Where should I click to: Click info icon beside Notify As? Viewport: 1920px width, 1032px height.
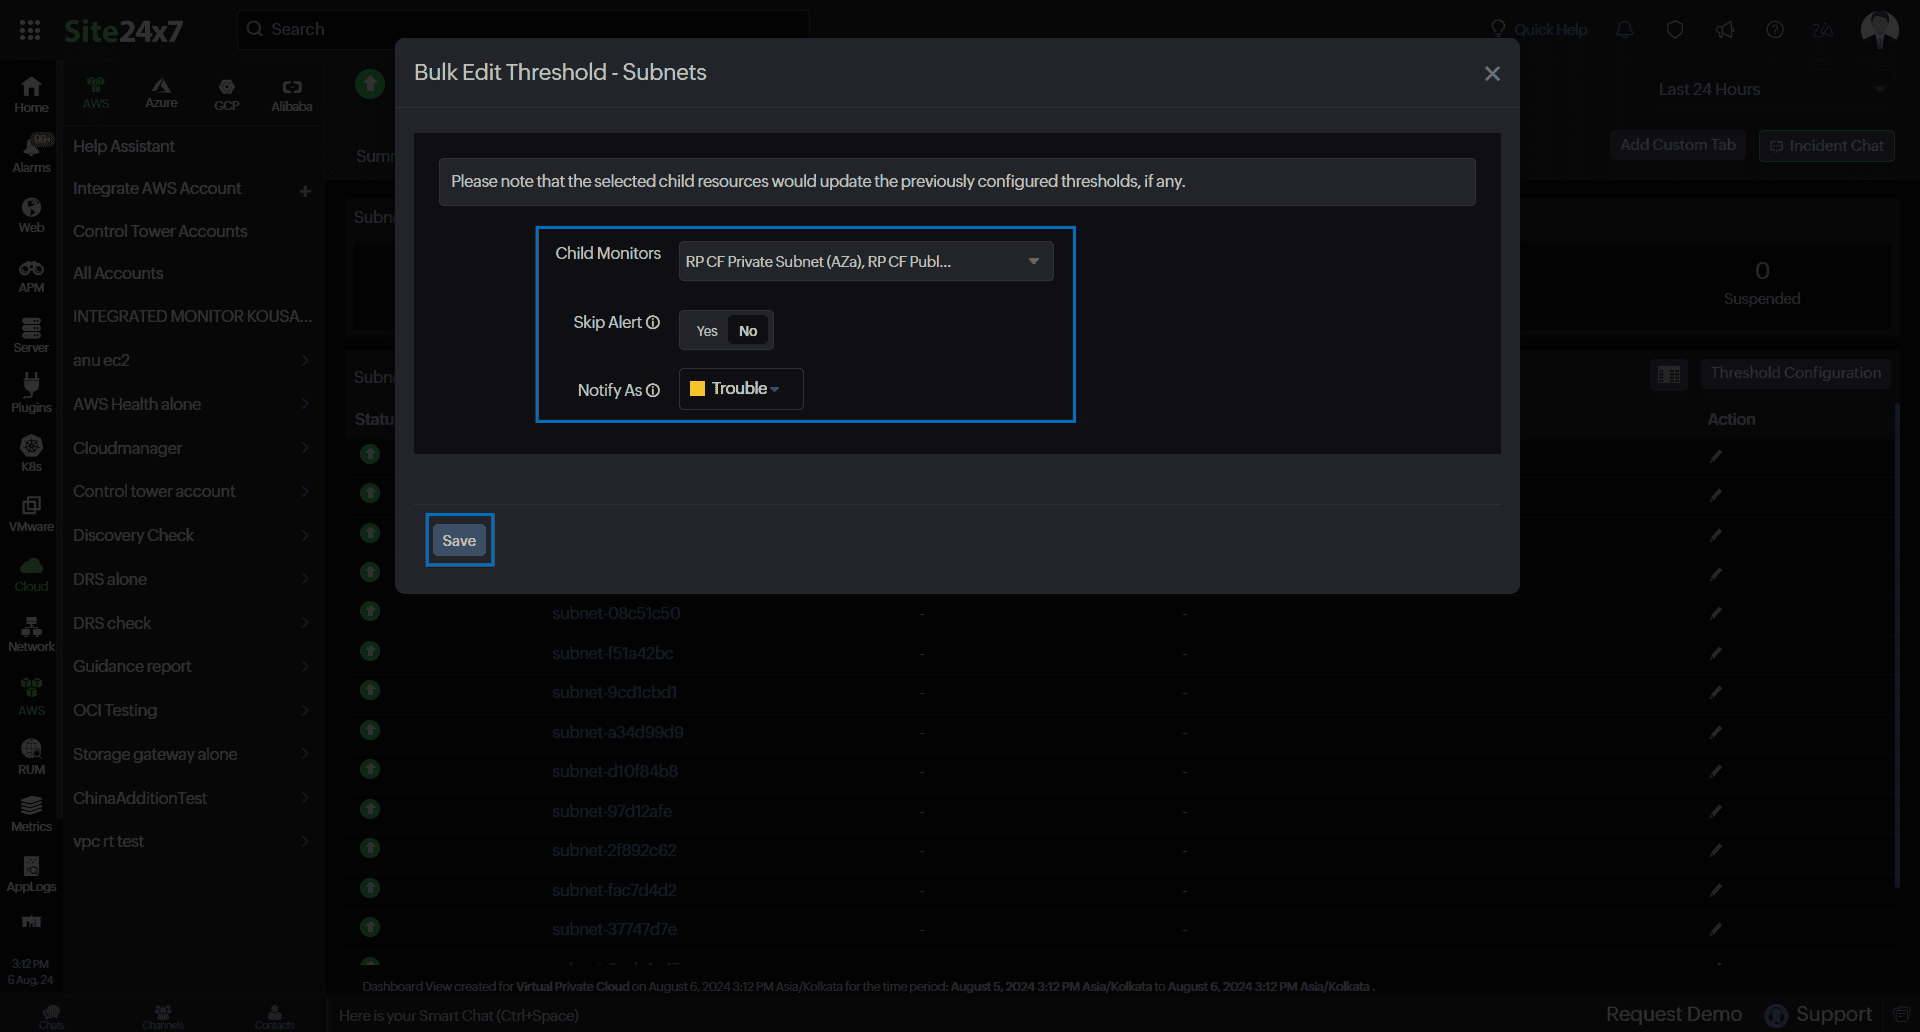click(653, 390)
